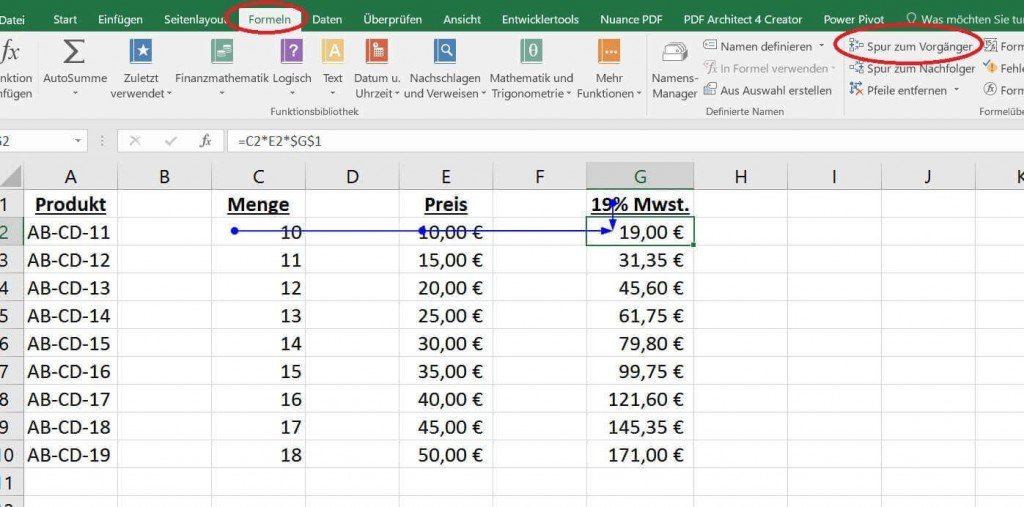Expand the Pfeile entfernen dropdown arrow
This screenshot has width=1024, height=507.
tap(956, 90)
